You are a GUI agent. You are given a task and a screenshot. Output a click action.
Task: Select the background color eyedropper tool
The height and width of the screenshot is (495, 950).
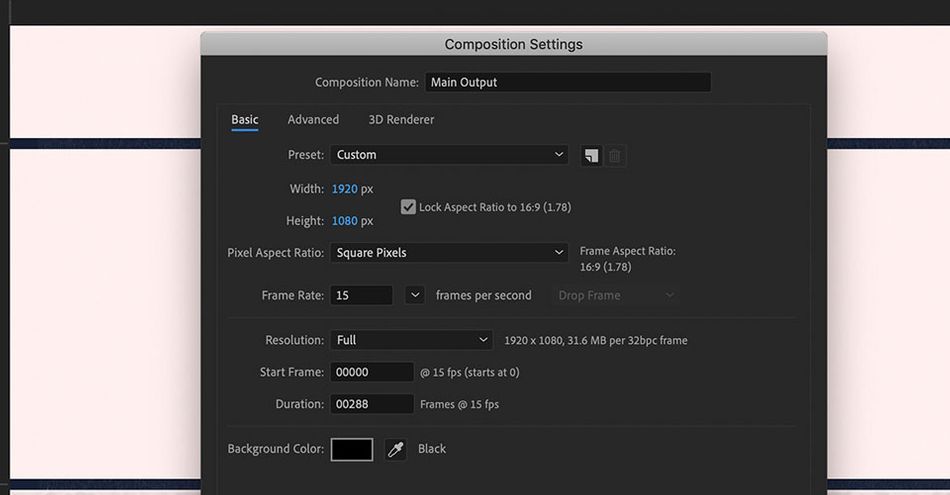(396, 450)
